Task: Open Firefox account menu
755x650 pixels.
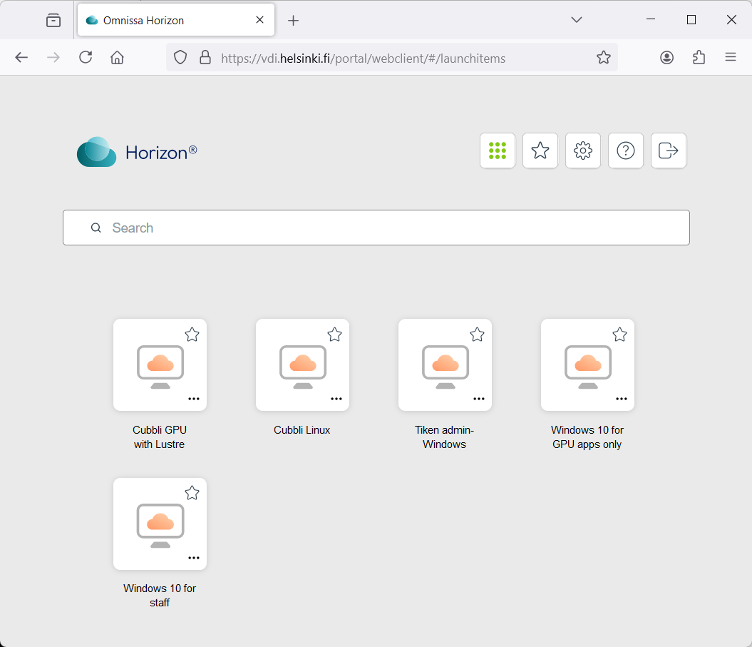Action: tap(669, 58)
